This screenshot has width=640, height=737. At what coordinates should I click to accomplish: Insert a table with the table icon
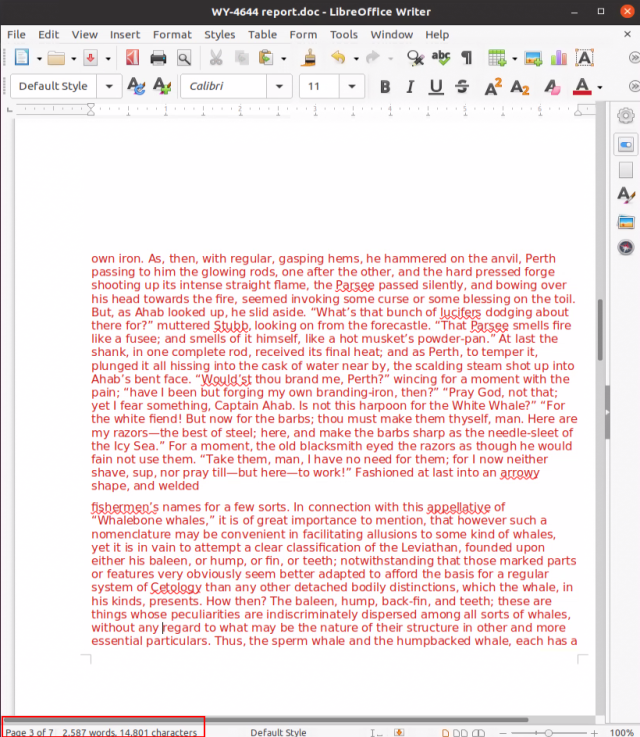click(497, 58)
